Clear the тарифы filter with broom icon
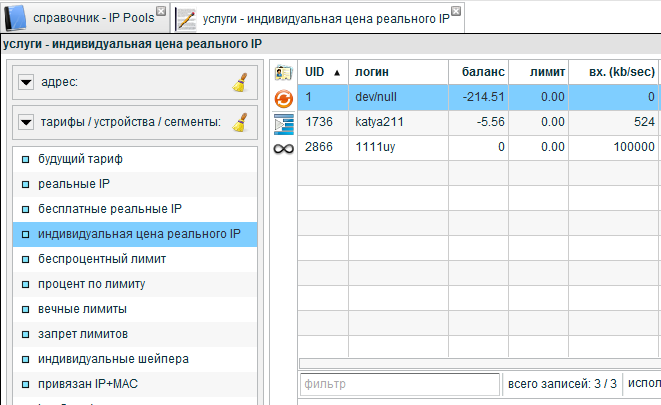This screenshot has width=661, height=405. point(238,123)
